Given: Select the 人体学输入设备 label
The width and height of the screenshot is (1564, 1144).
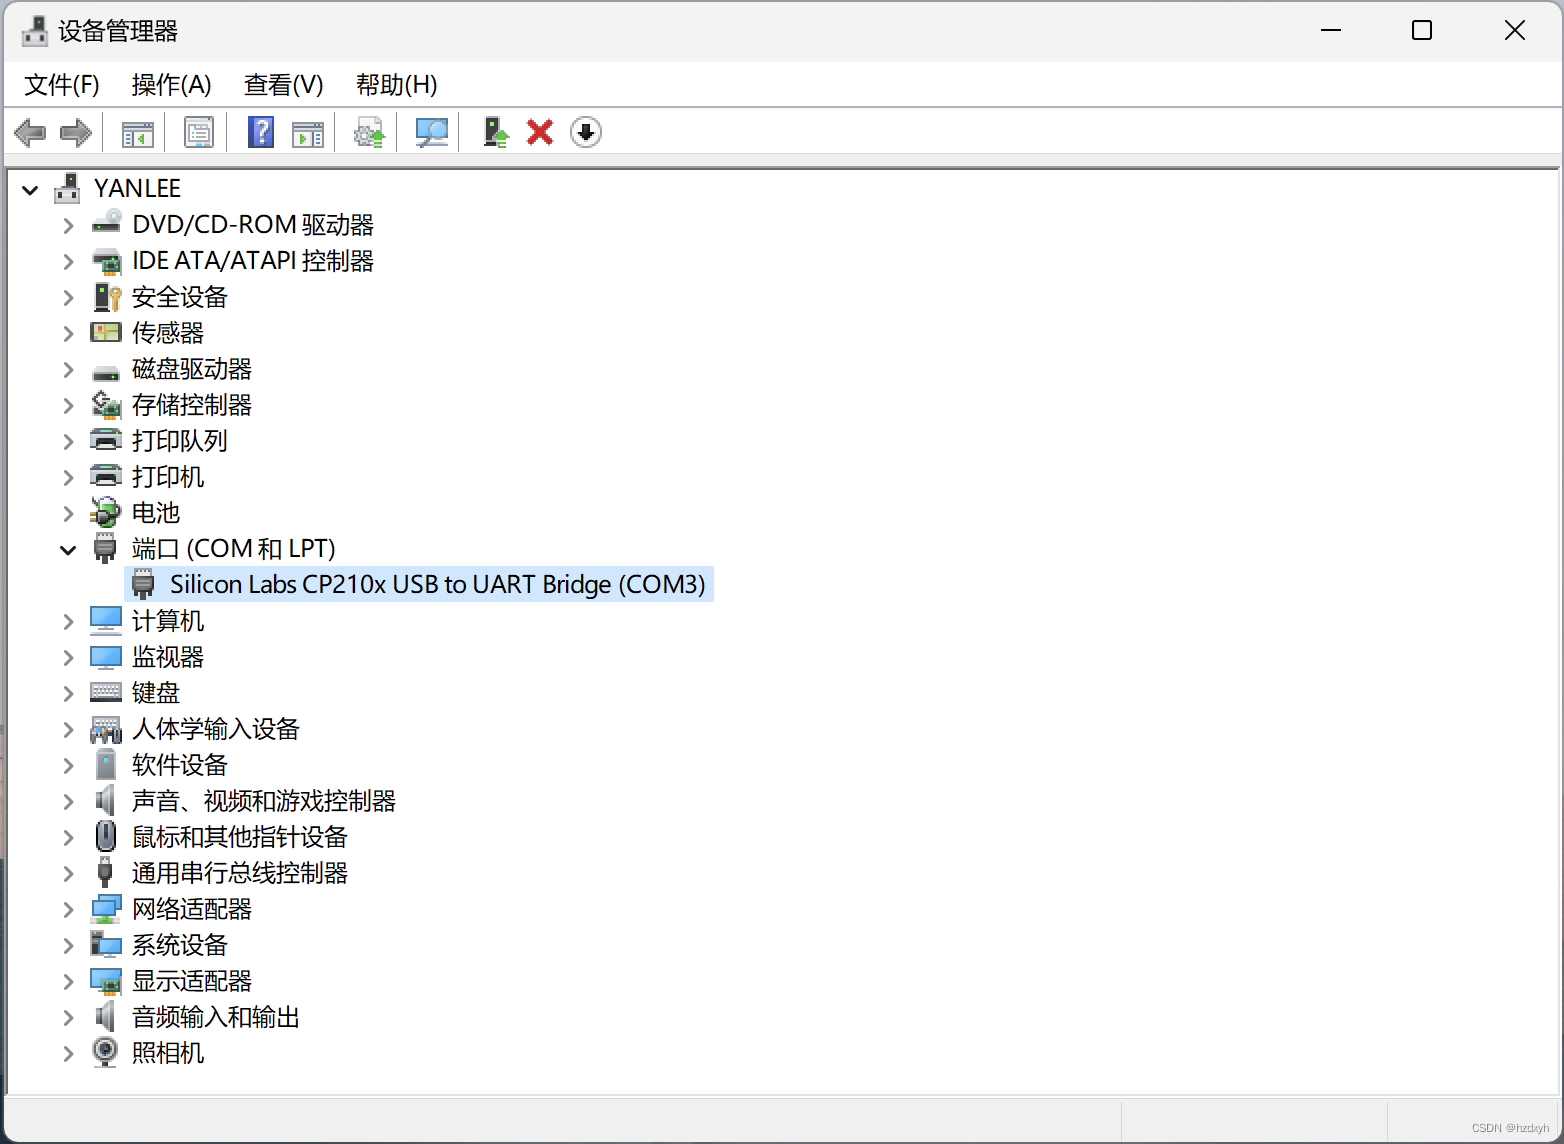Looking at the screenshot, I should pyautogui.click(x=216, y=729).
